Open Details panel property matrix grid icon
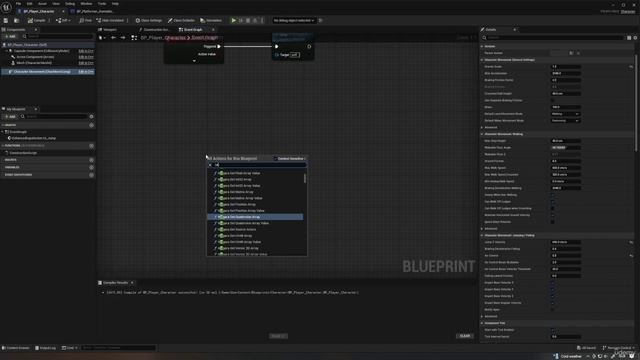Screen dimensions: 640x360 coord(629,38)
